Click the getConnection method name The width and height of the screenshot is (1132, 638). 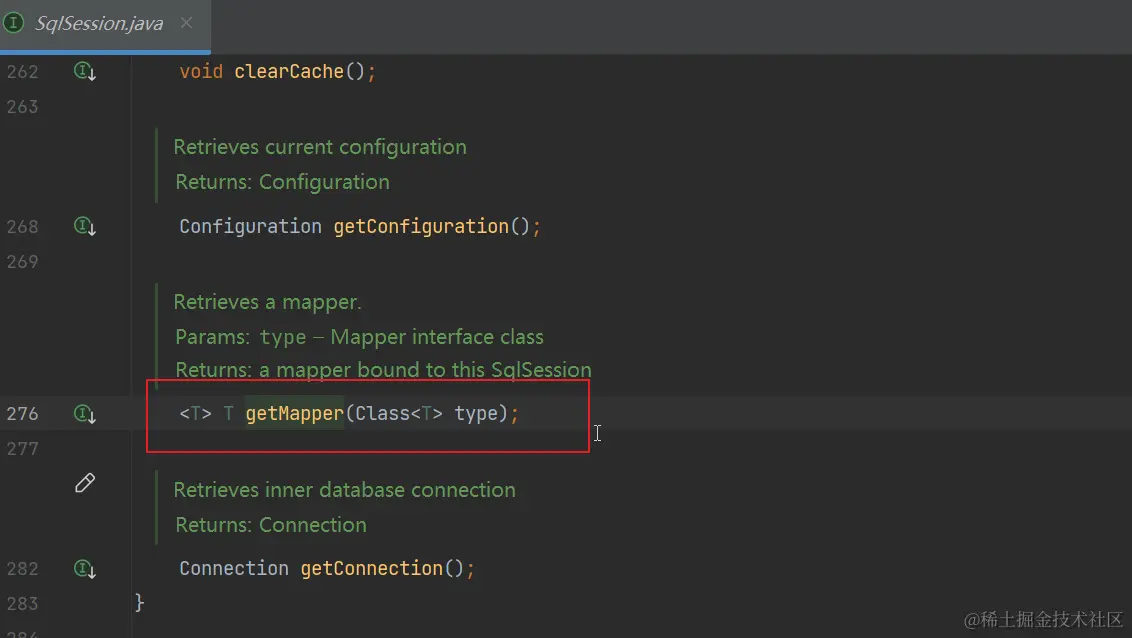click(371, 569)
